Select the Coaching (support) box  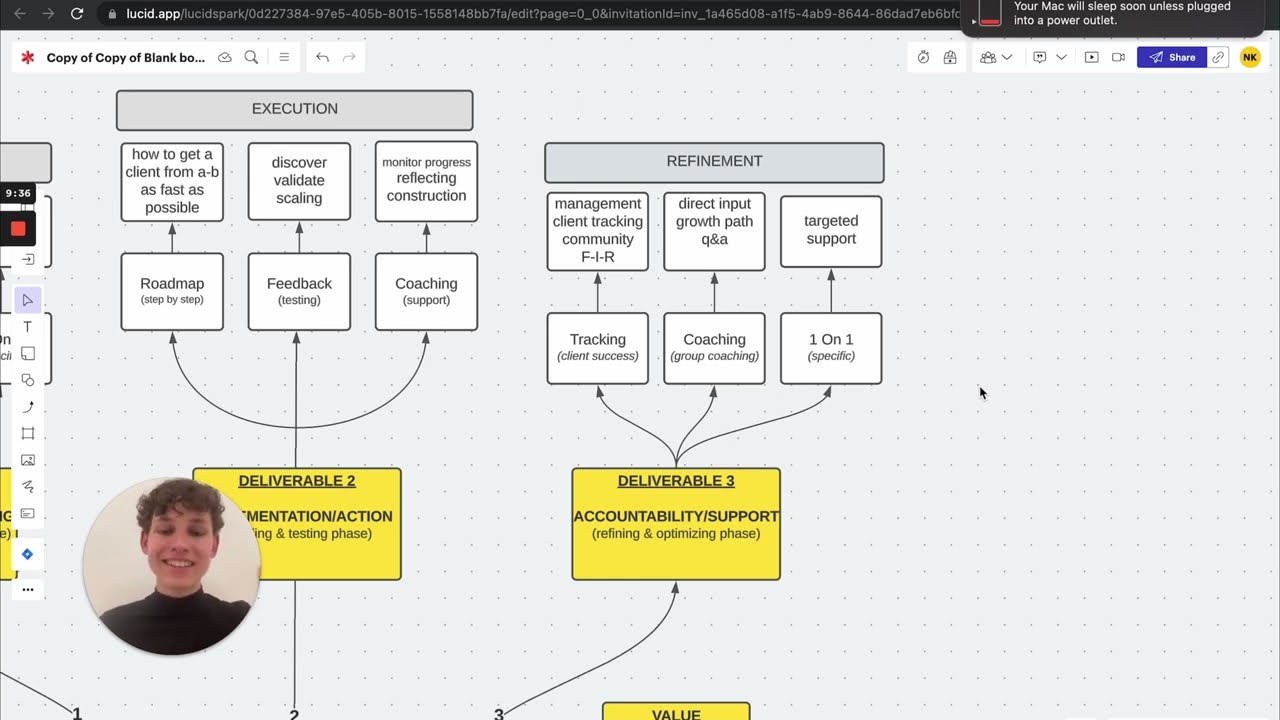pos(426,291)
